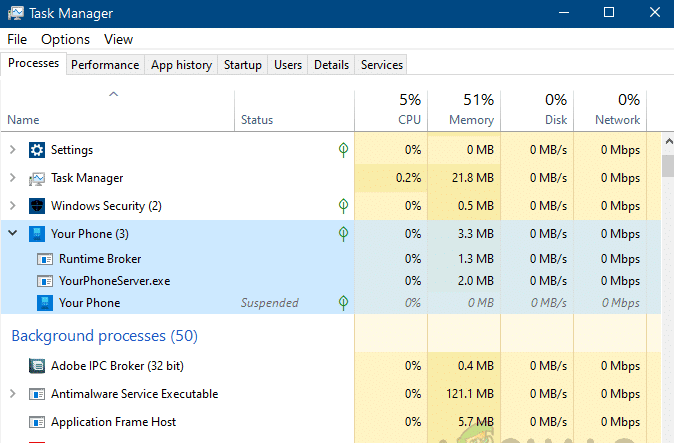Image resolution: width=674 pixels, height=443 pixels.
Task: Select the suspended Your Phone child name
Action: point(89,303)
